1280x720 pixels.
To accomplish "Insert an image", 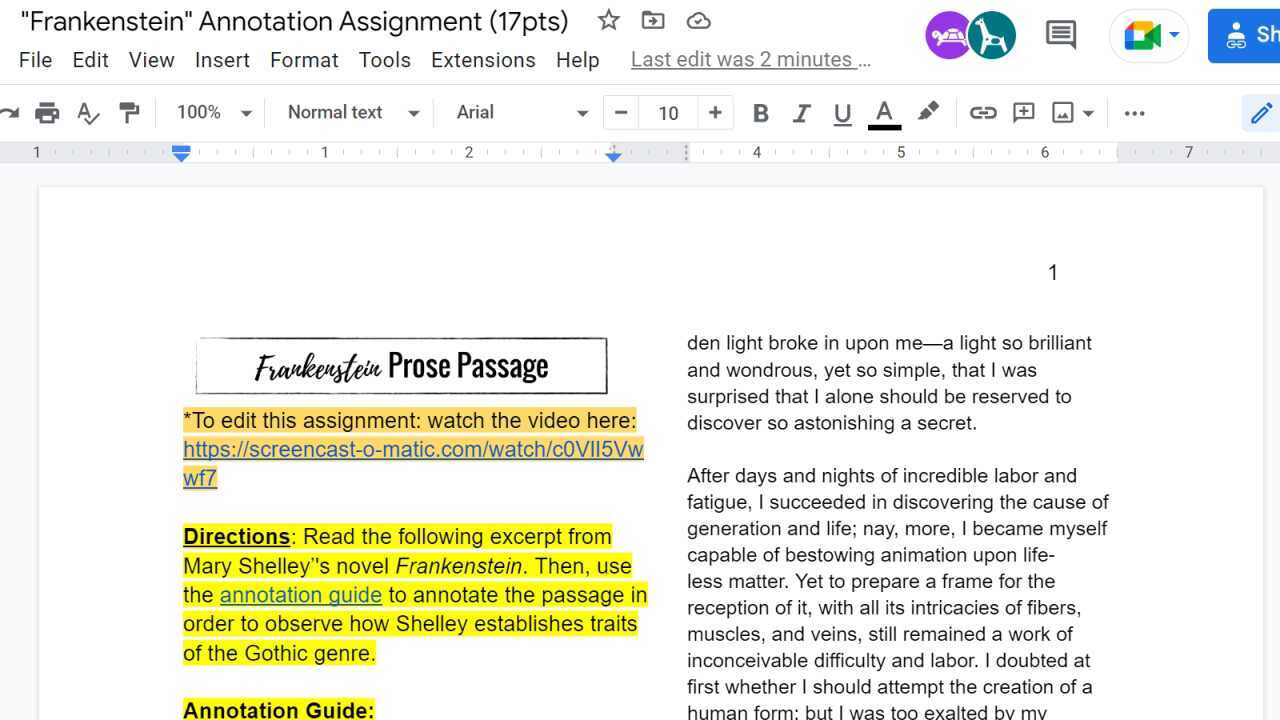I will click(1064, 112).
